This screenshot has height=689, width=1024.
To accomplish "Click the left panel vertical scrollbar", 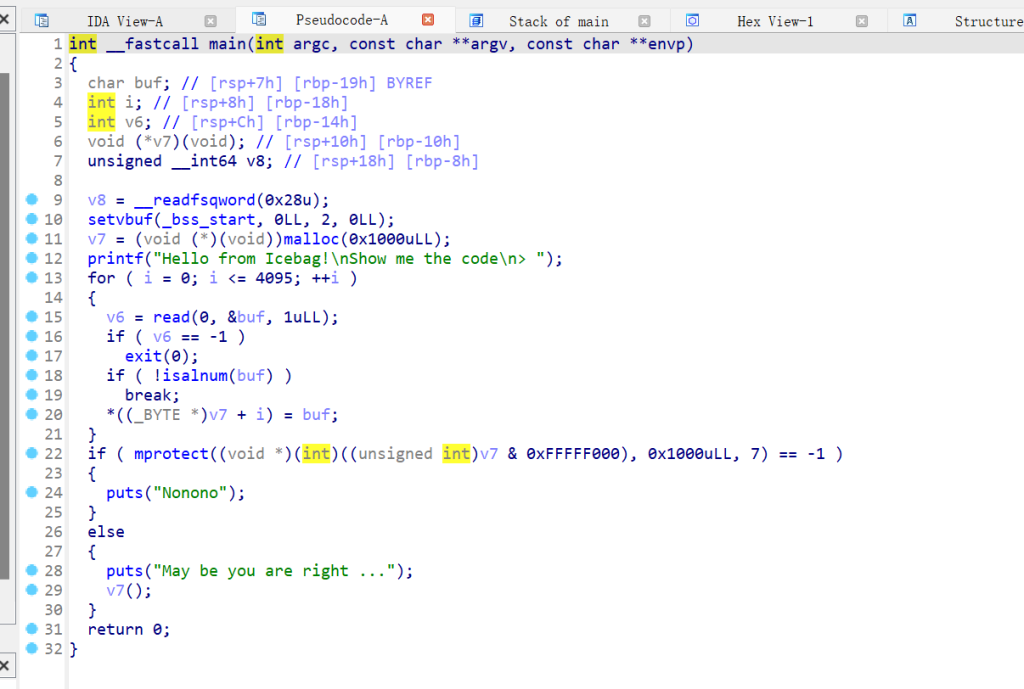I will (5, 300).
